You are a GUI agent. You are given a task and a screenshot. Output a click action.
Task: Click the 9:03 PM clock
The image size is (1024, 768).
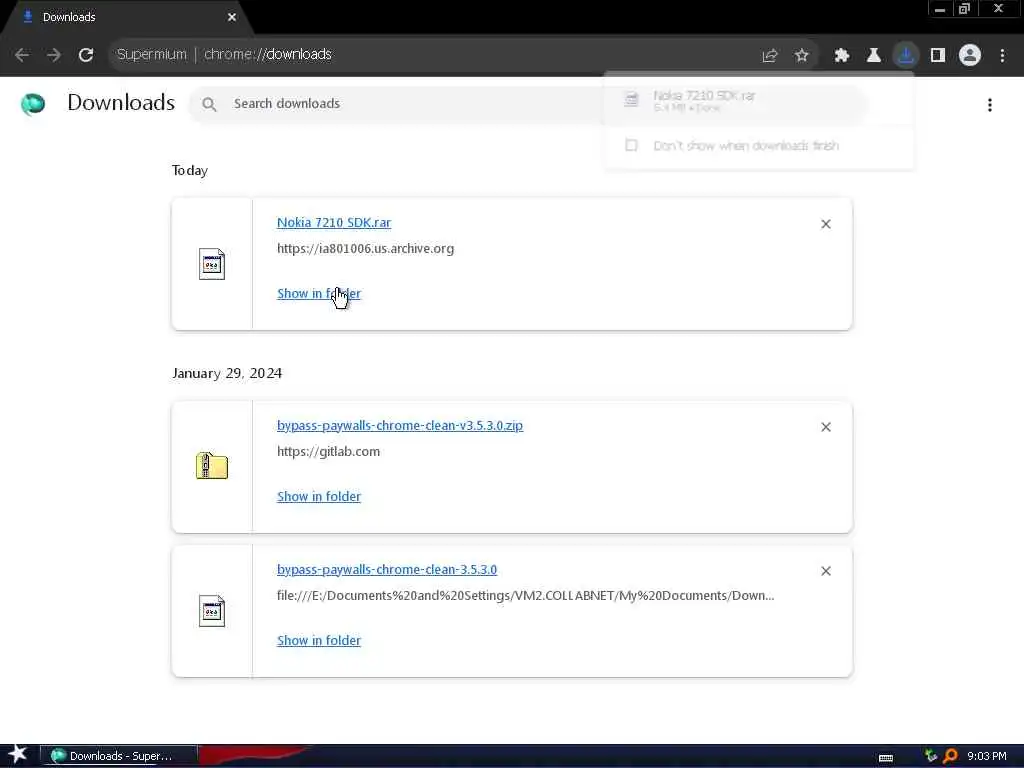pos(986,756)
